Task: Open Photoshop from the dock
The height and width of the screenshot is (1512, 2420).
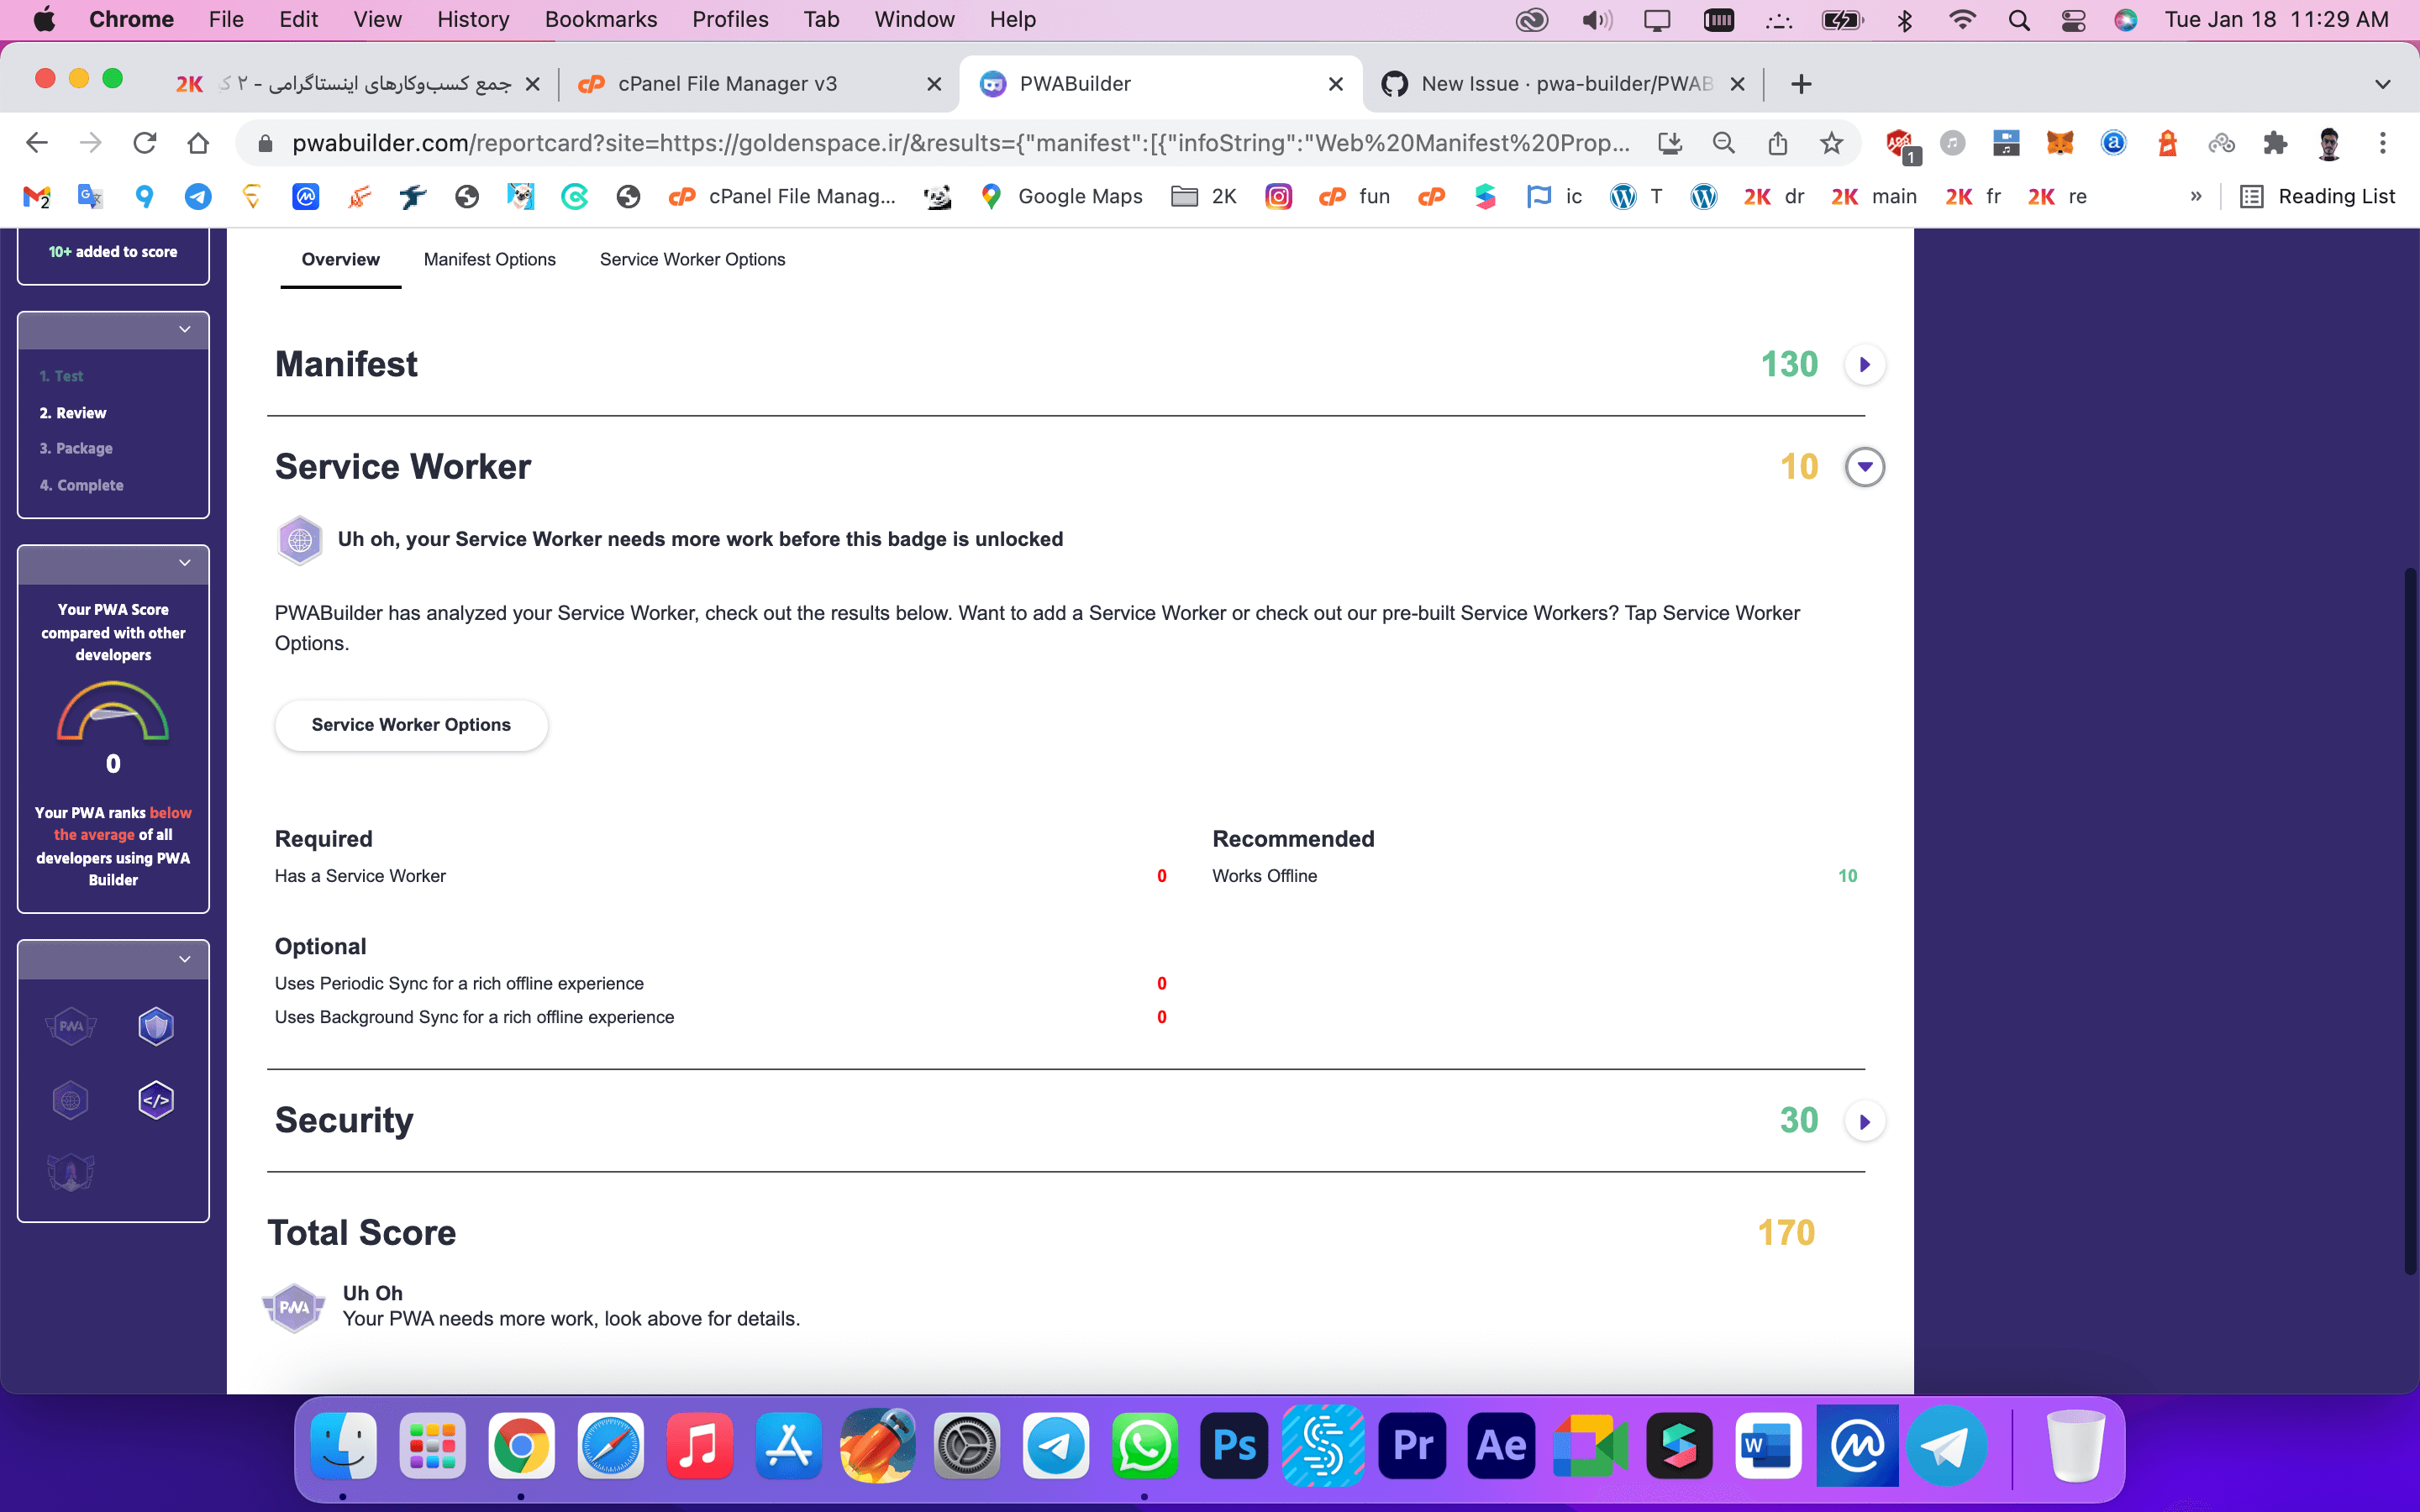Action: 1233,1445
